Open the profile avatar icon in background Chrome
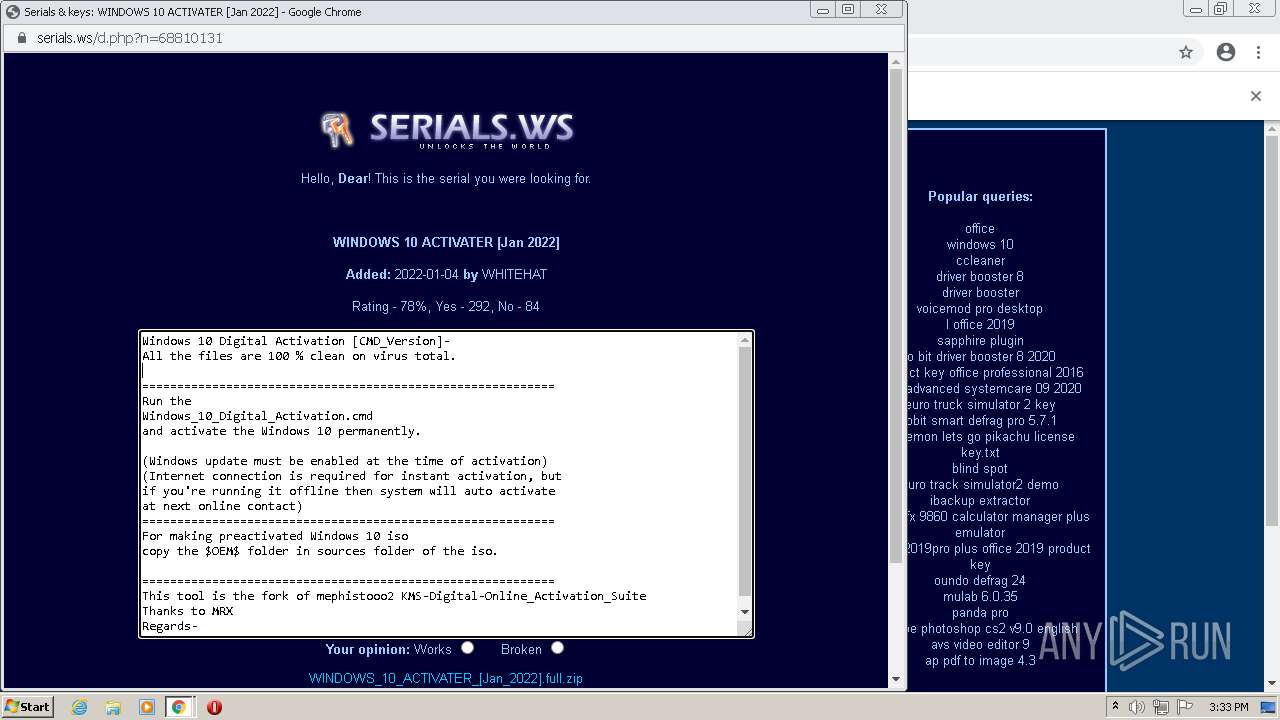This screenshot has height=720, width=1280. click(x=1226, y=53)
